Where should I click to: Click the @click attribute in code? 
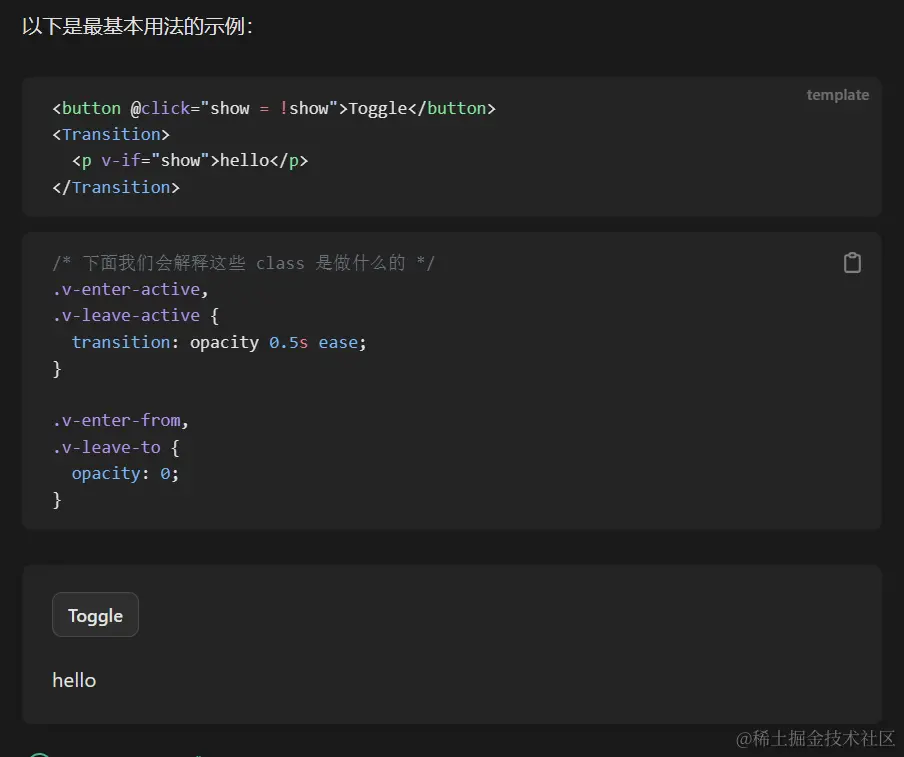tap(160, 108)
